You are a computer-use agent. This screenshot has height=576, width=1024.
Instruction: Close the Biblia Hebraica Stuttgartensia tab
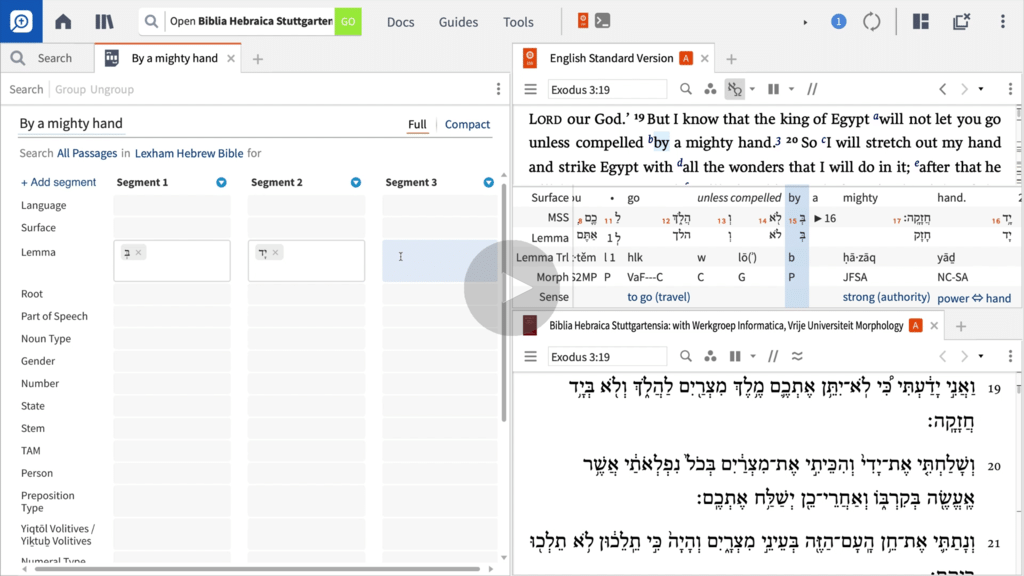pos(935,325)
